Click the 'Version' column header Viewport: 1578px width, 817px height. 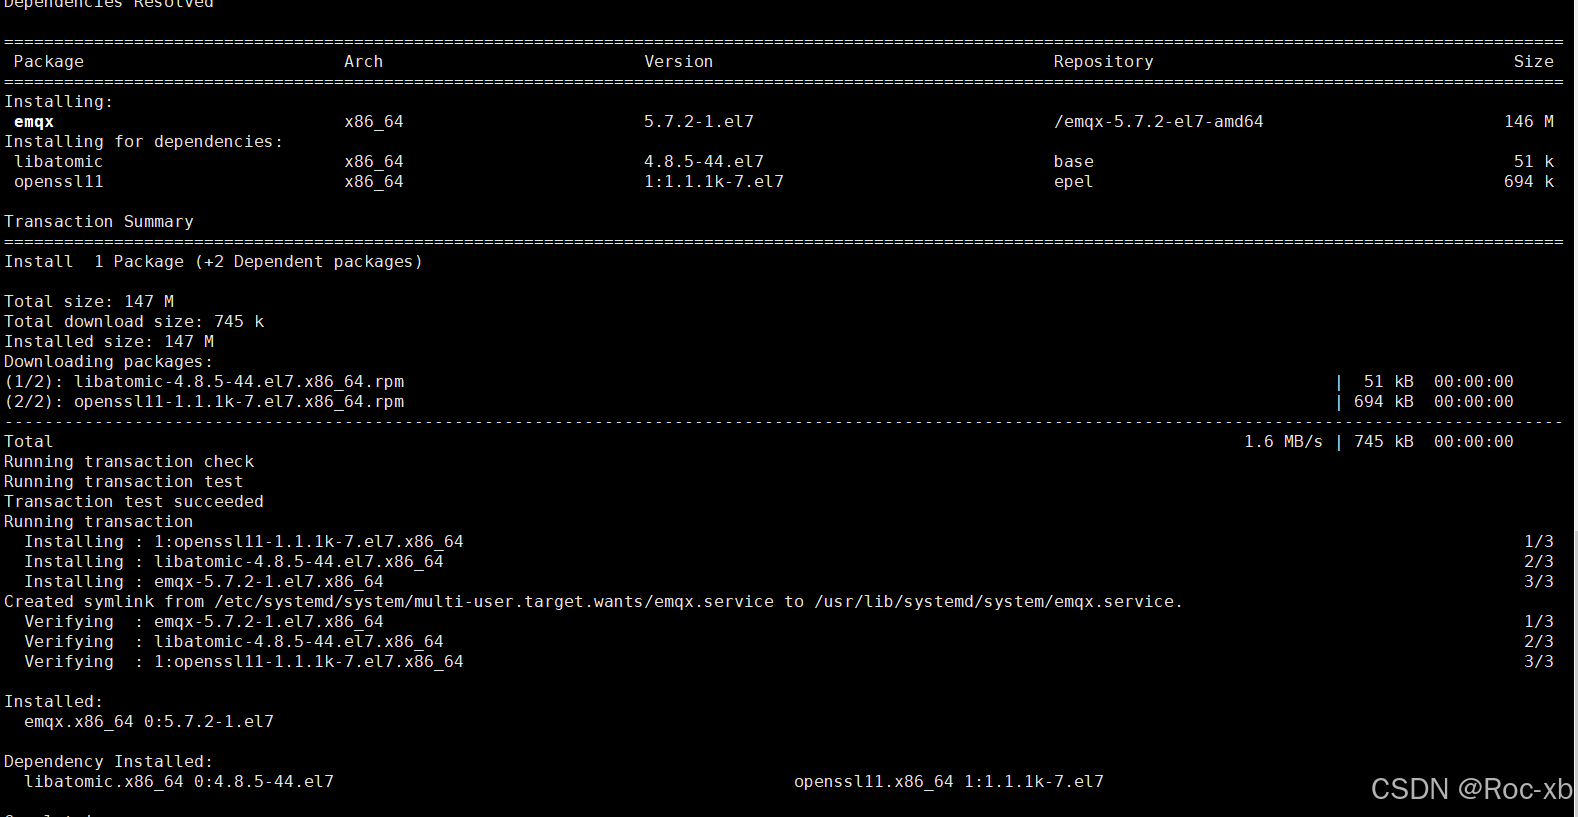[x=679, y=62]
